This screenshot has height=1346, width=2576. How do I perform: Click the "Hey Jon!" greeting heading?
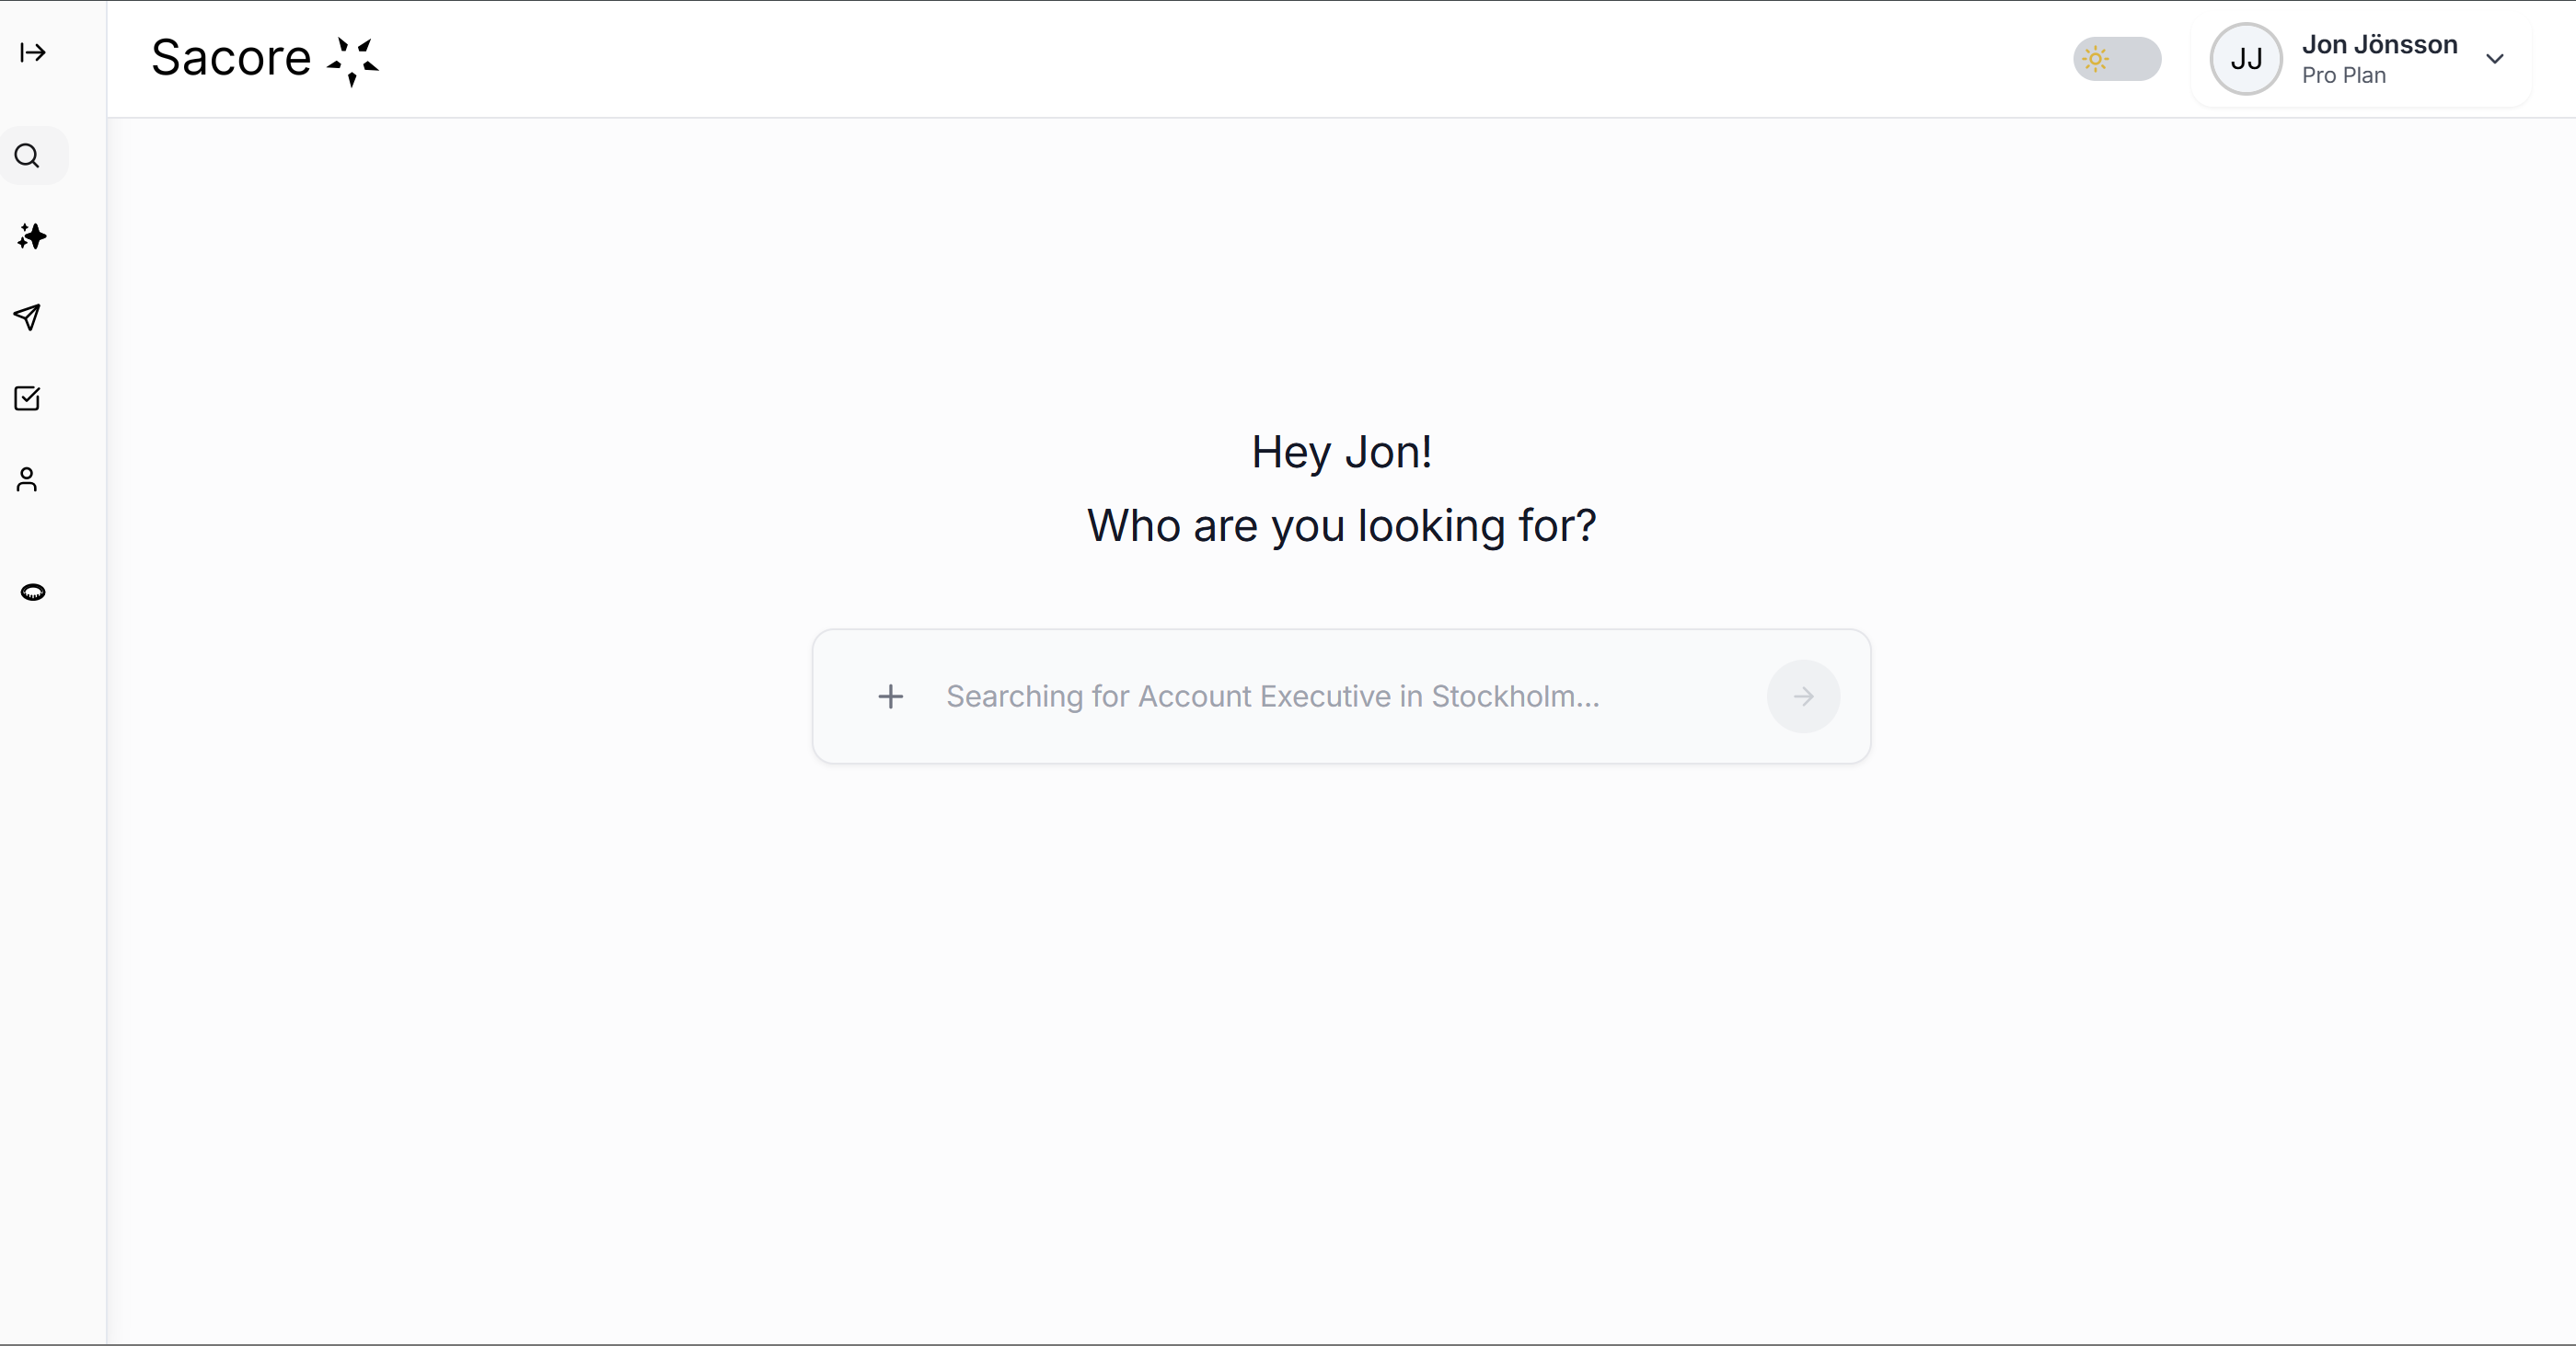tap(1341, 453)
